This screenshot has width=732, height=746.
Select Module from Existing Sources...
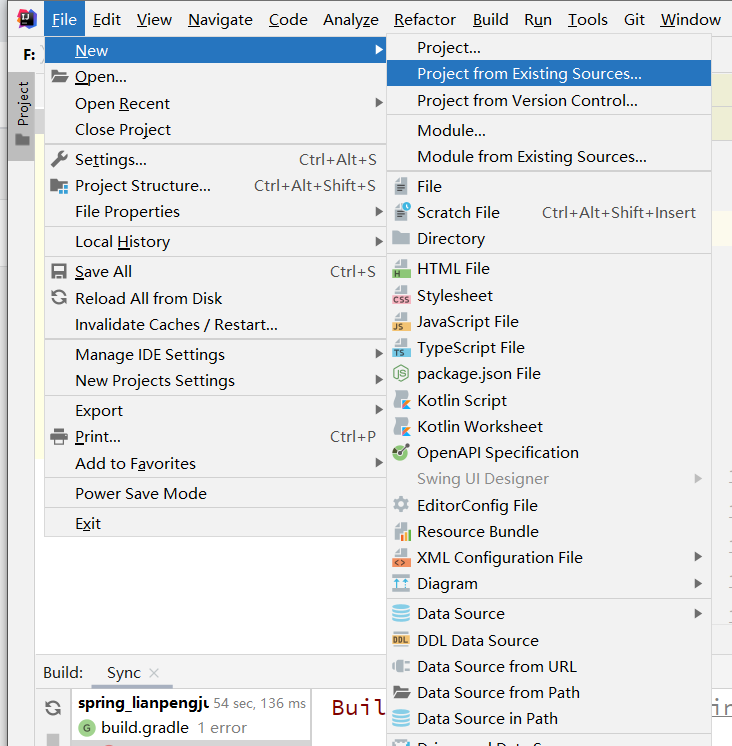pyautogui.click(x=549, y=157)
